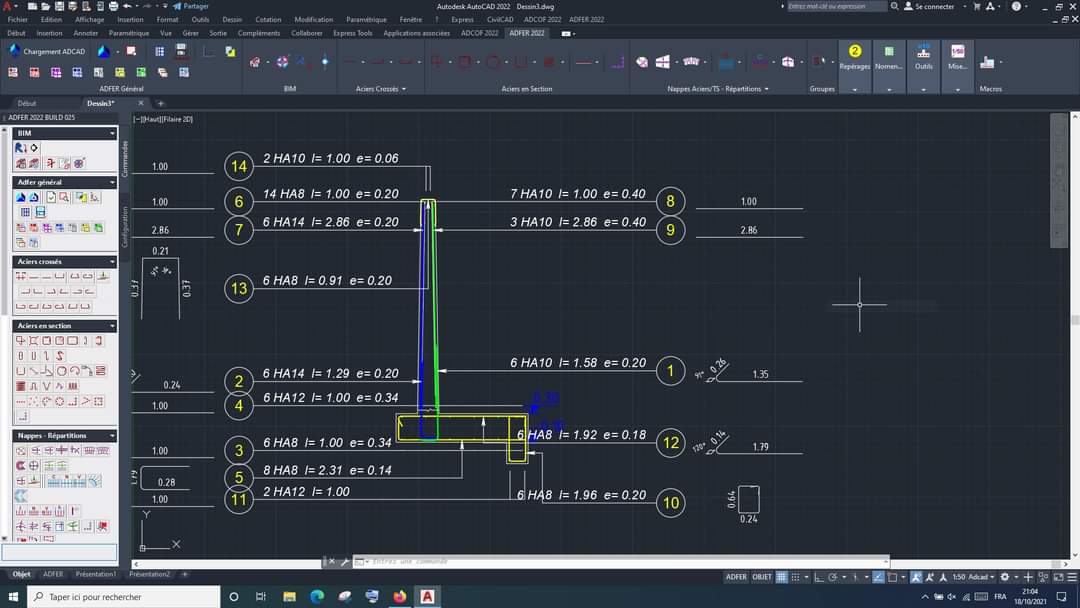The height and width of the screenshot is (608, 1080).
Task: Click the yellow rebar mark 14 circle
Action: 239,166
